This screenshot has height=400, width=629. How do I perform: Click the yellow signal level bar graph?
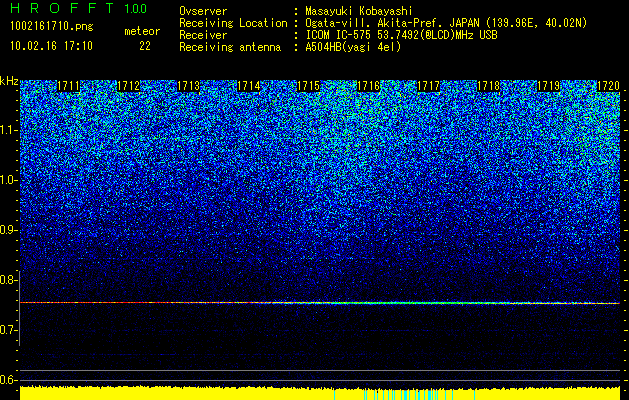tap(320, 393)
